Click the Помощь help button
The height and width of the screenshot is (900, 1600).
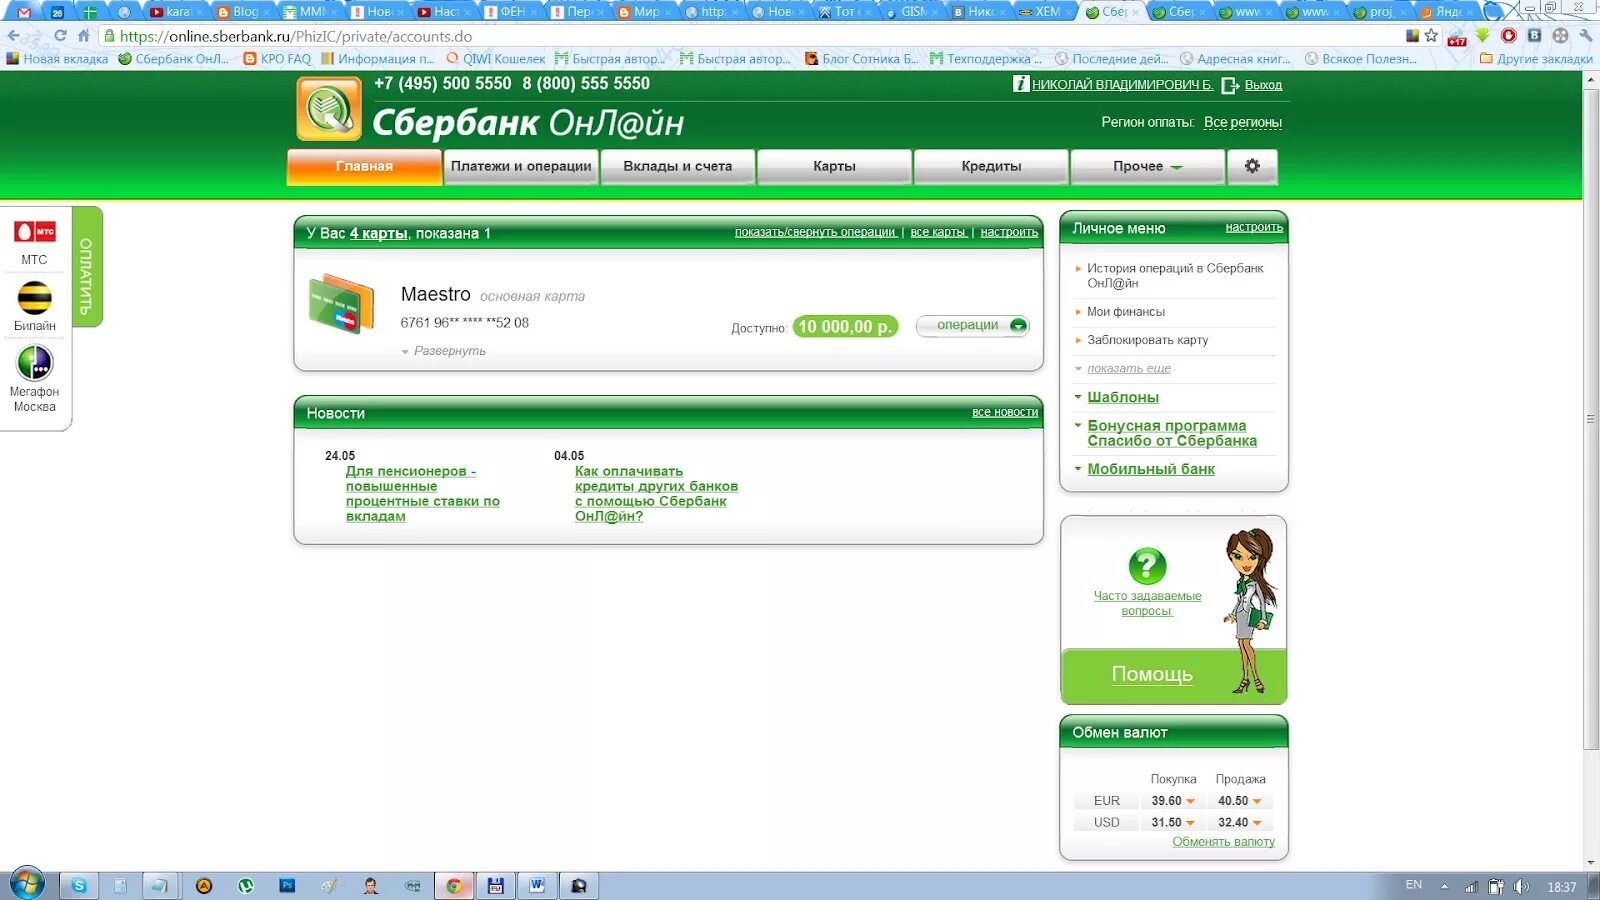[x=1152, y=674]
